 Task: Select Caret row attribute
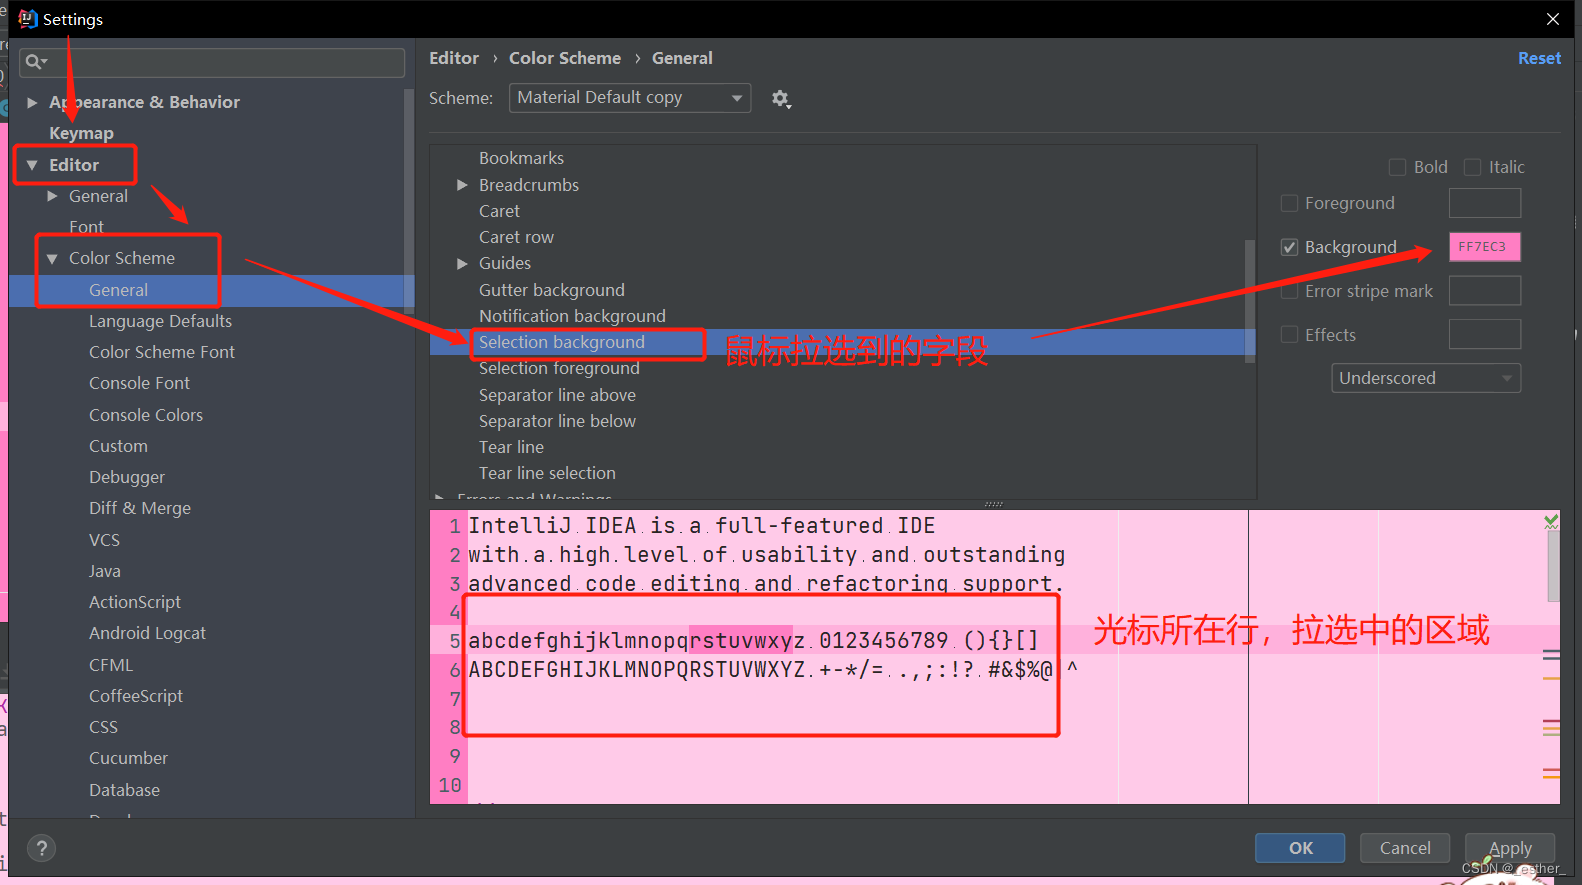point(516,237)
